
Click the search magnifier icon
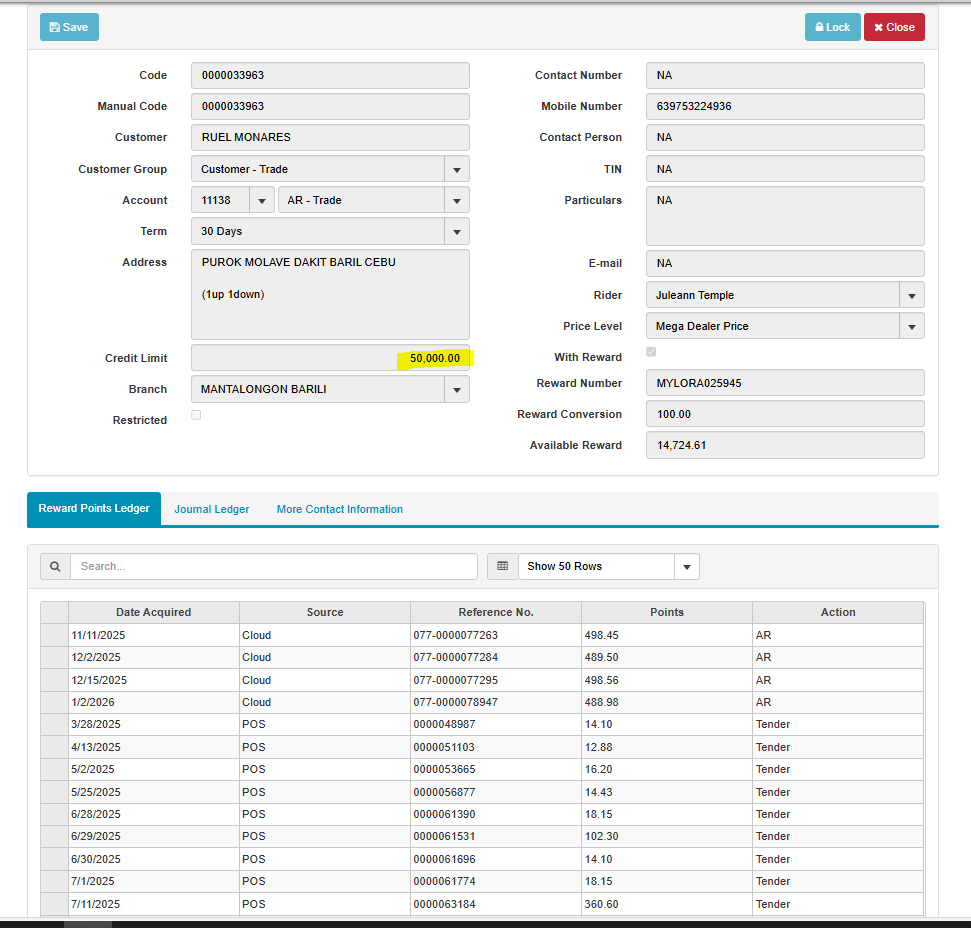pyautogui.click(x=55, y=566)
